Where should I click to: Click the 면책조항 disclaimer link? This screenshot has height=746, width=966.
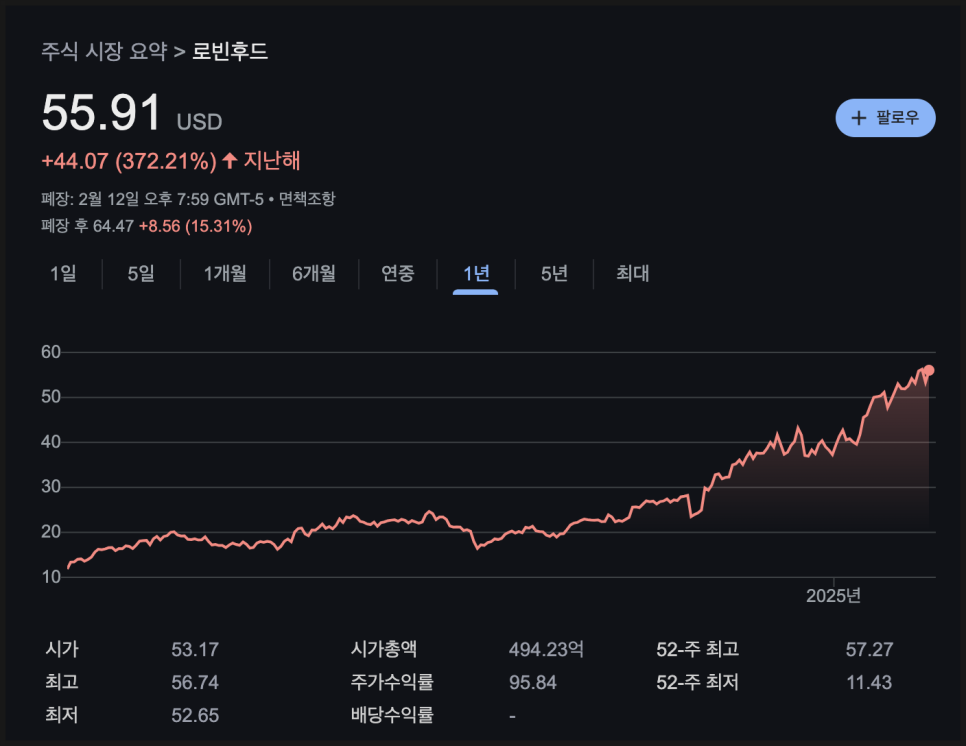(307, 199)
